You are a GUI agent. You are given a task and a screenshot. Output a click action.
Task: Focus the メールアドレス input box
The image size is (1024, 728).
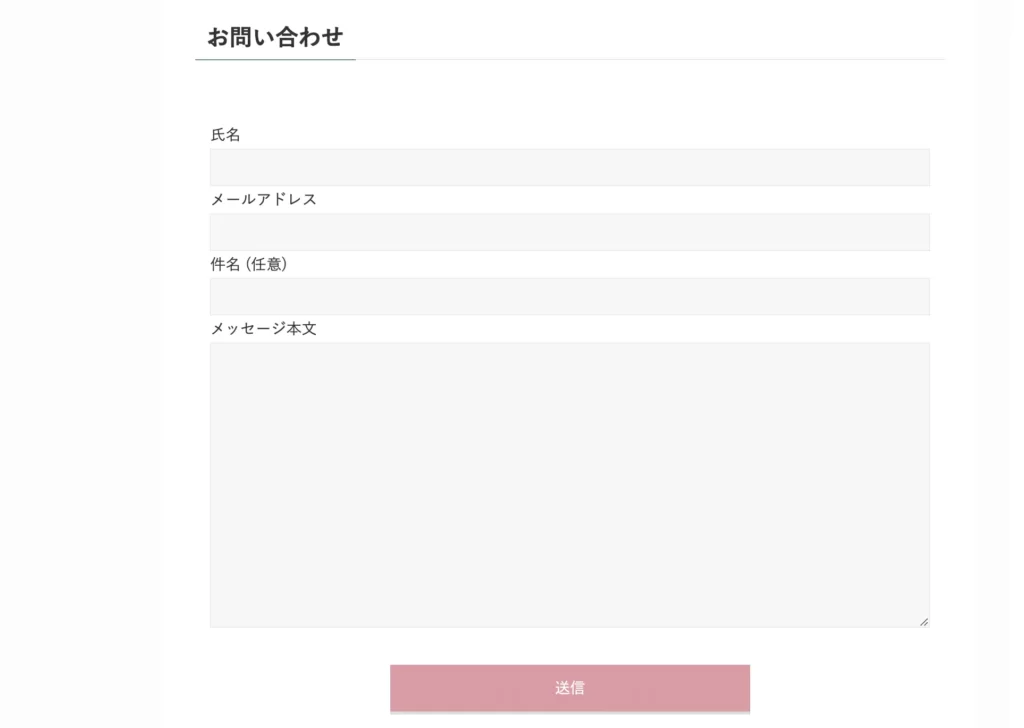pos(569,232)
